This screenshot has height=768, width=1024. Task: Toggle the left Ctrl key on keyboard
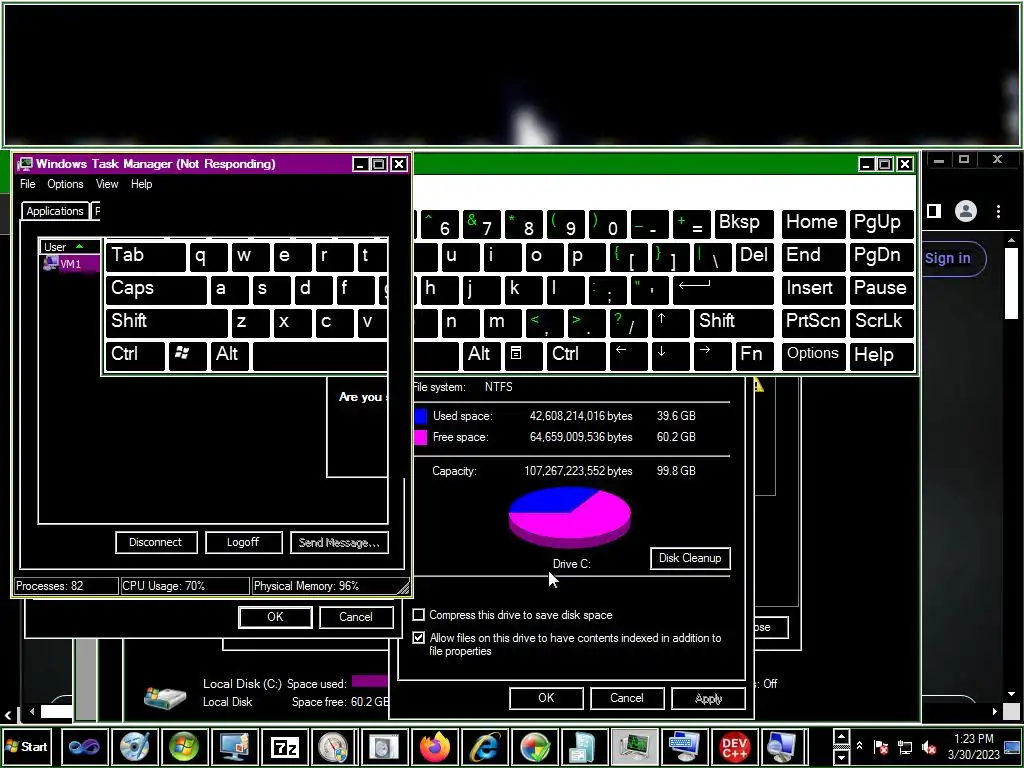[x=135, y=355]
